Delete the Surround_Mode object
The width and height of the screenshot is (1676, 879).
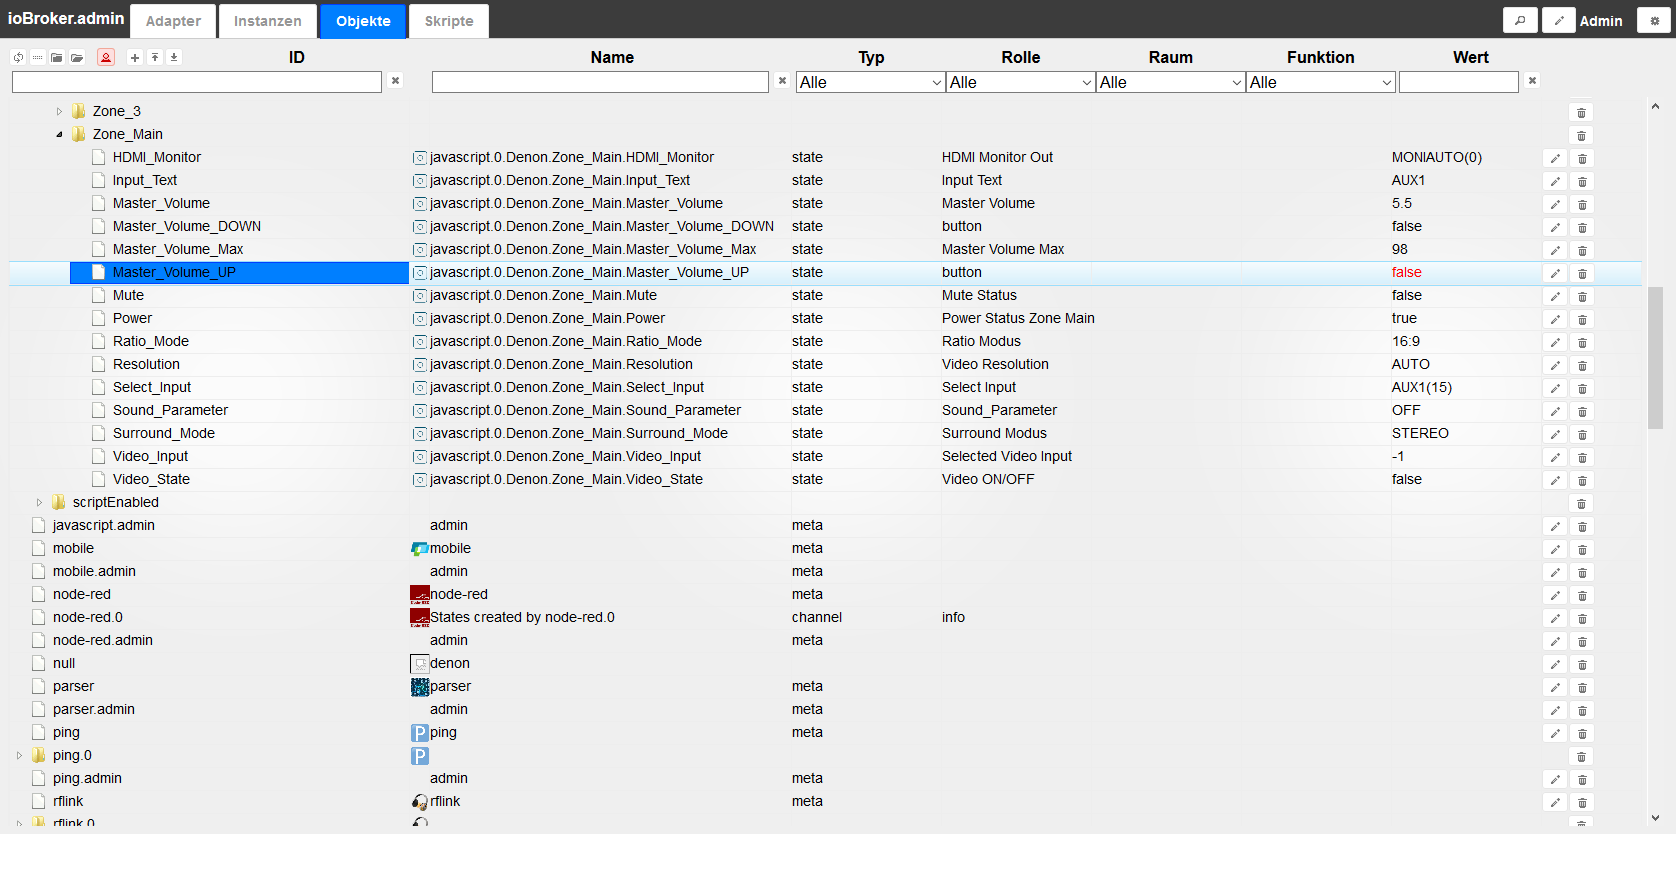pyautogui.click(x=1582, y=434)
